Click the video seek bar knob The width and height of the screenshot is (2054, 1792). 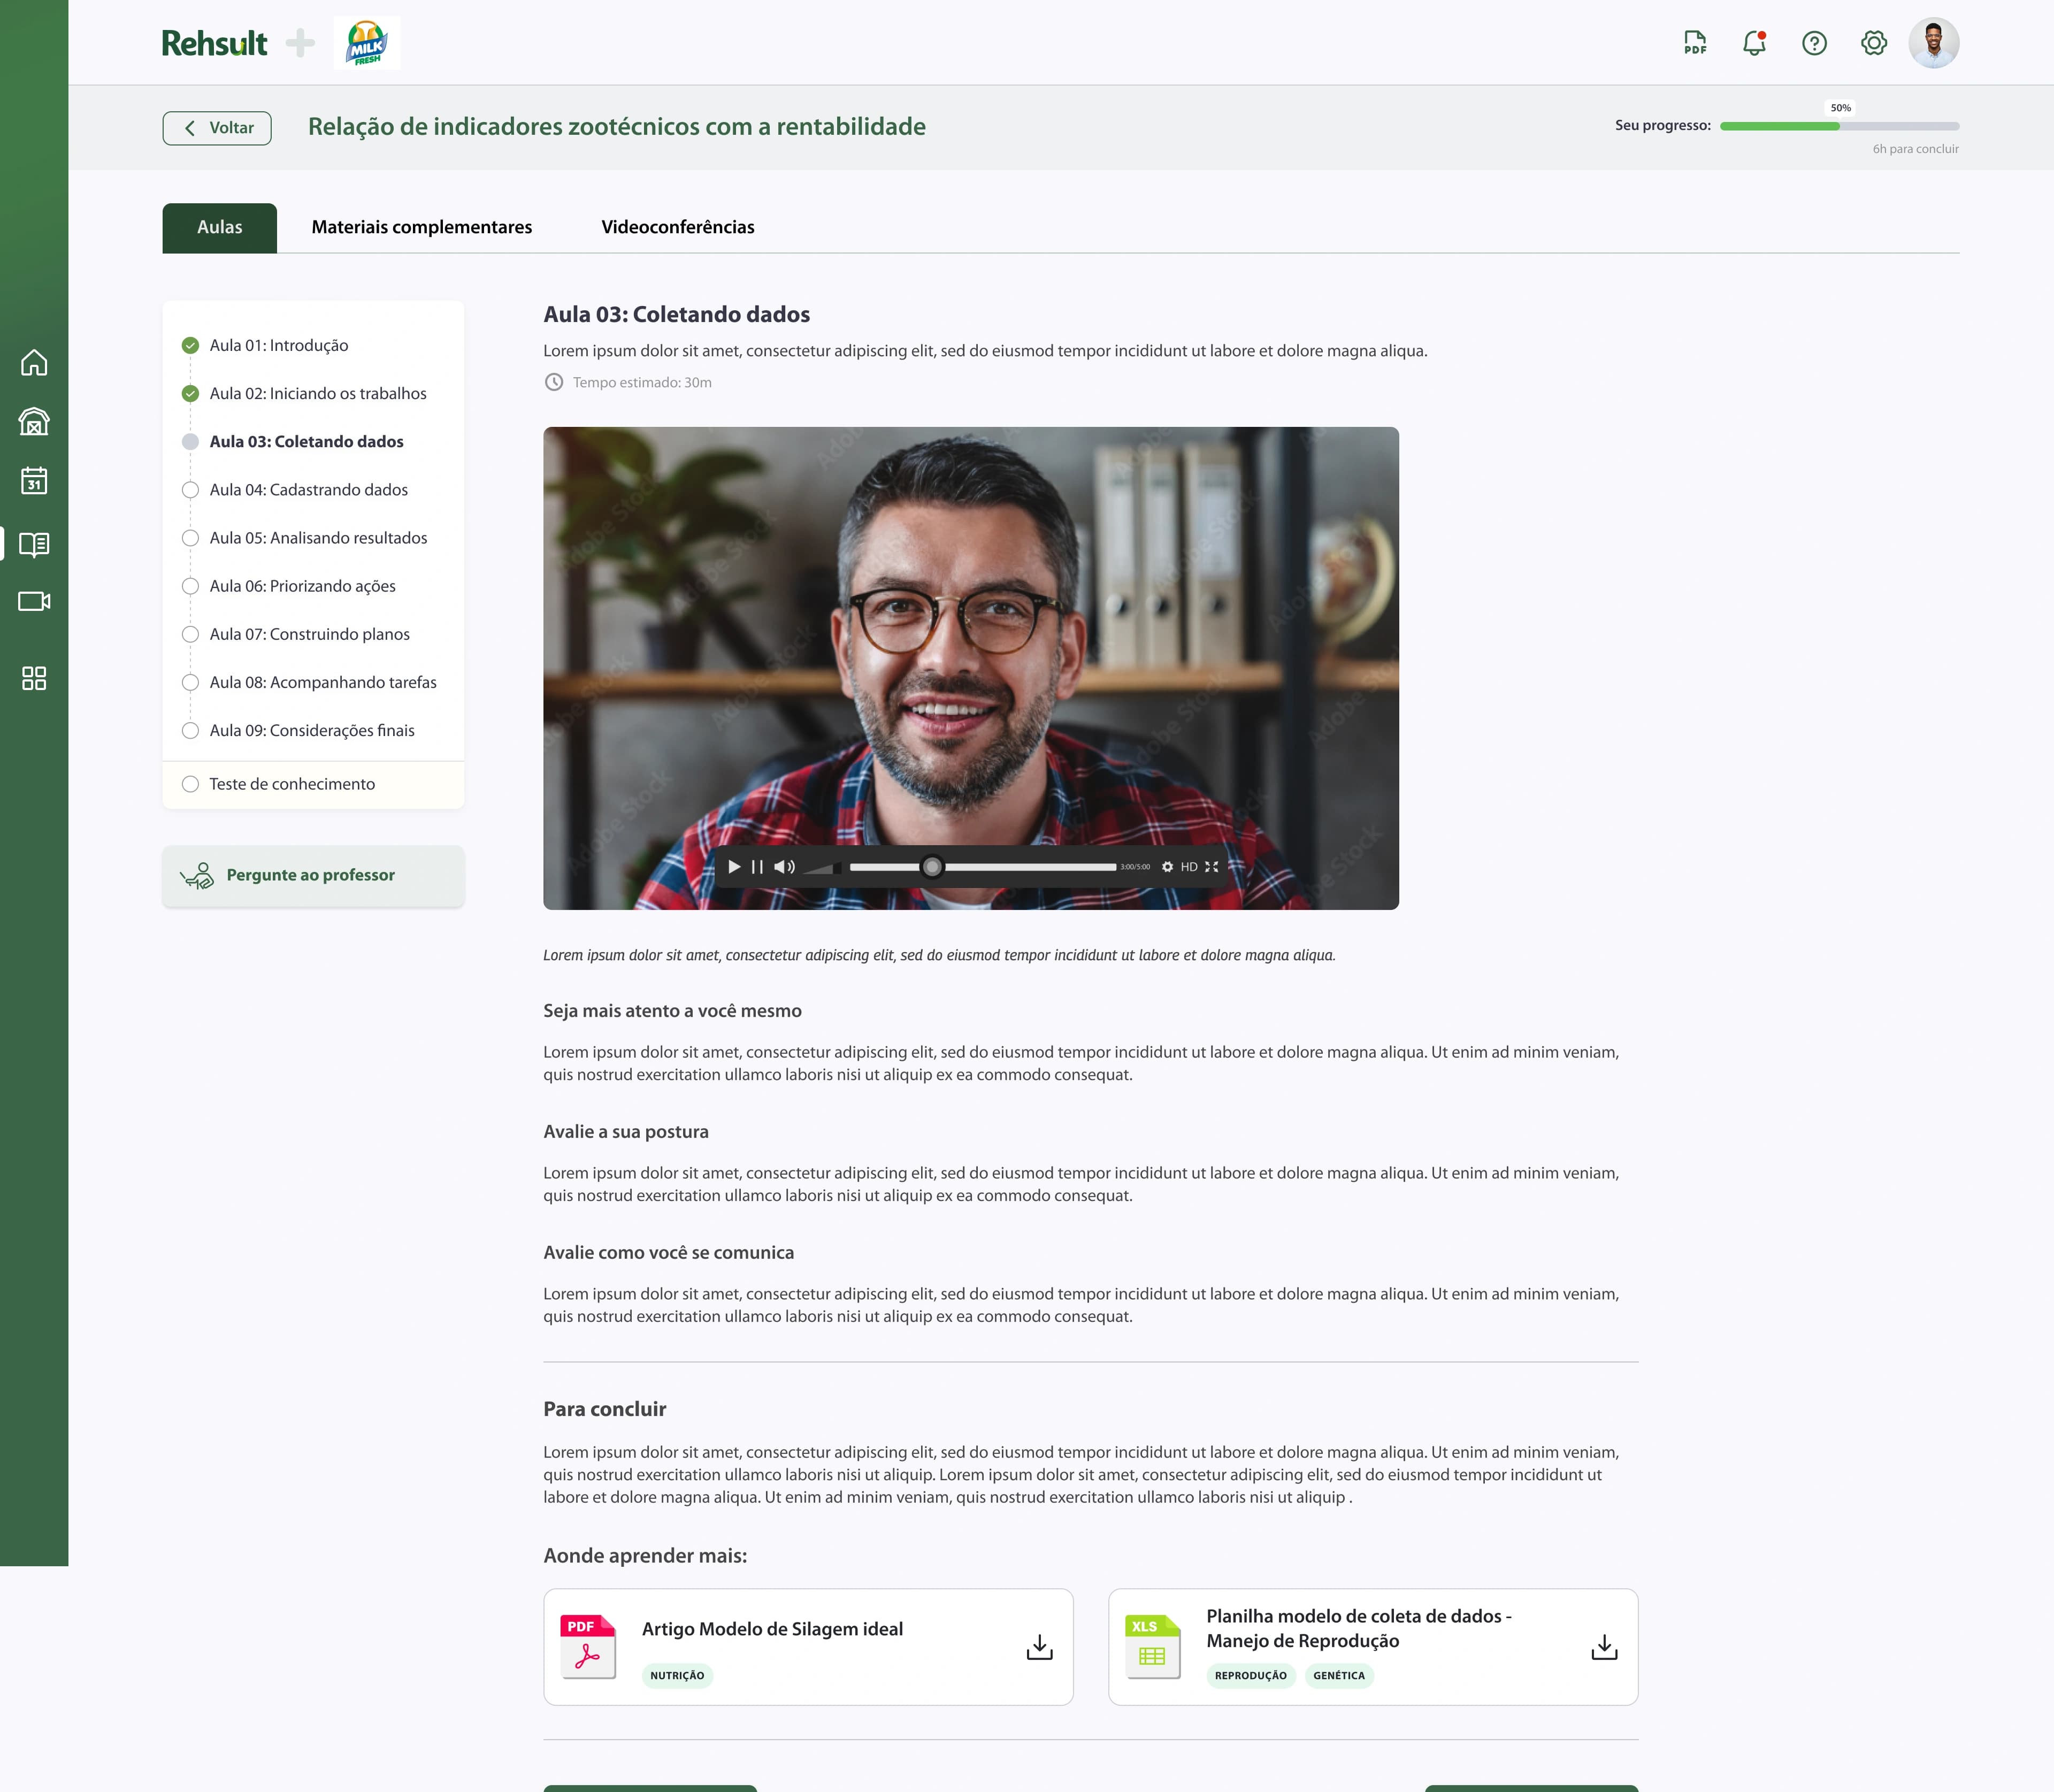tap(932, 867)
